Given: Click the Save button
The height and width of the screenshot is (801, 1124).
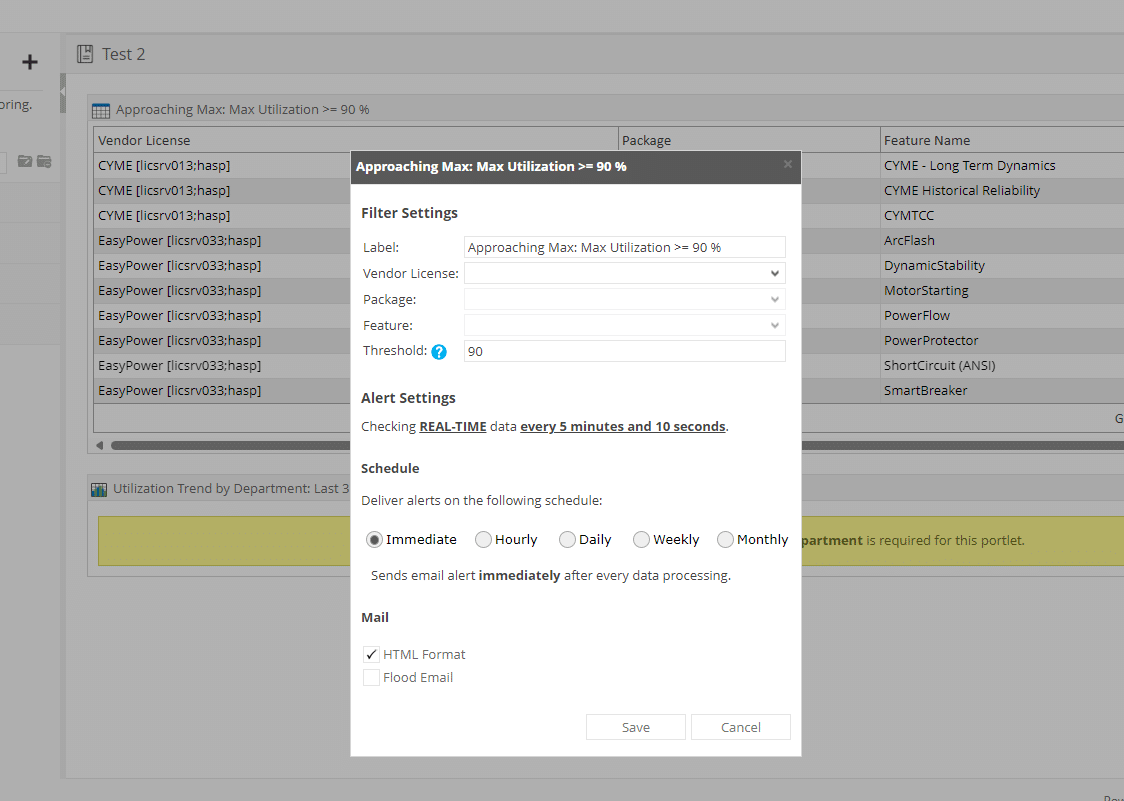Looking at the screenshot, I should [635, 727].
